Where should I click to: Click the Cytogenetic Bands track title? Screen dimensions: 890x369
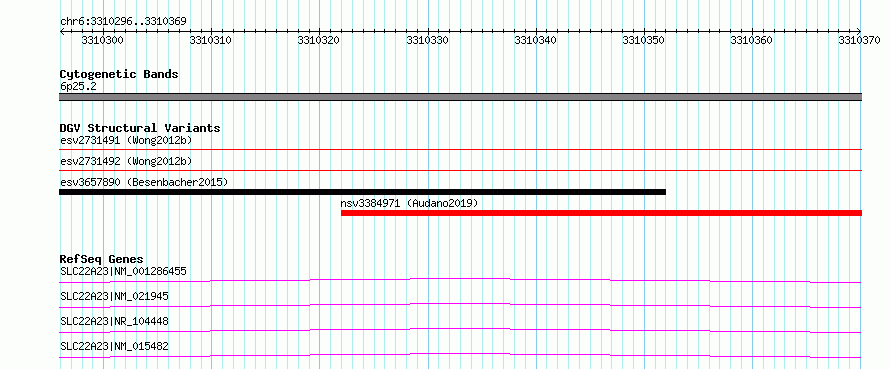click(119, 74)
